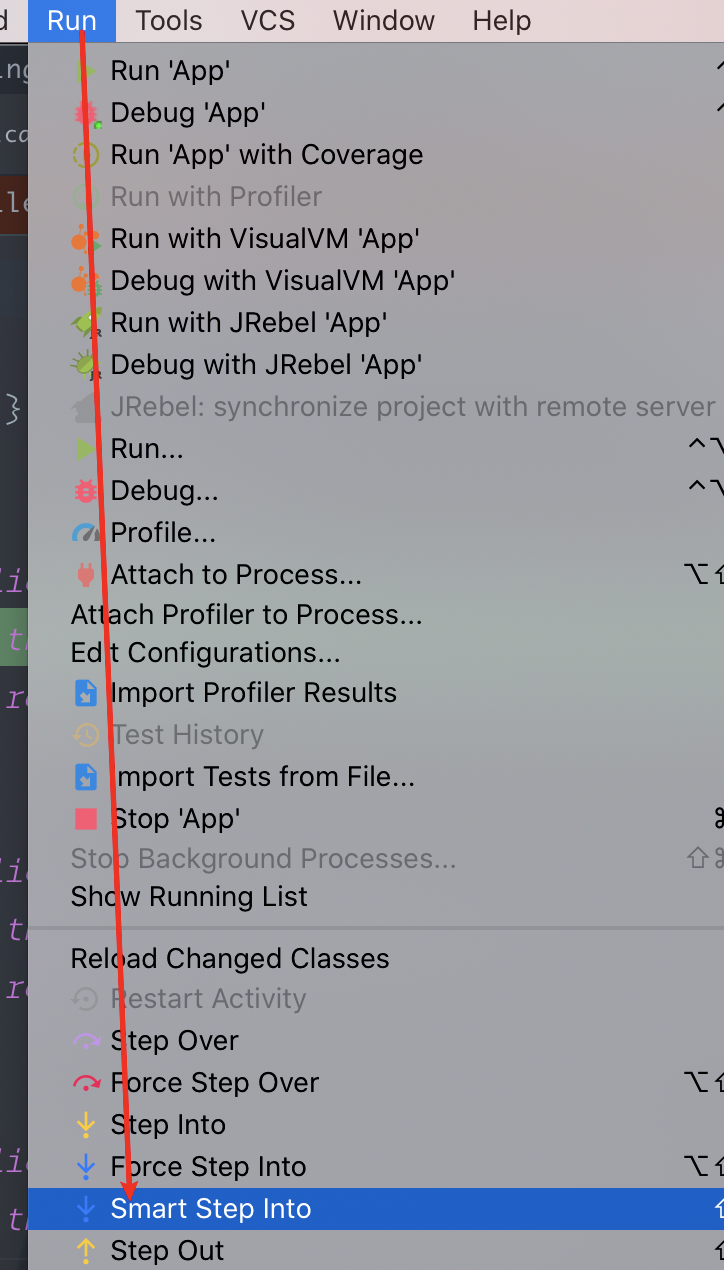
Task: Click the coverage icon beside Run 'App' with Coverage
Action: click(86, 155)
